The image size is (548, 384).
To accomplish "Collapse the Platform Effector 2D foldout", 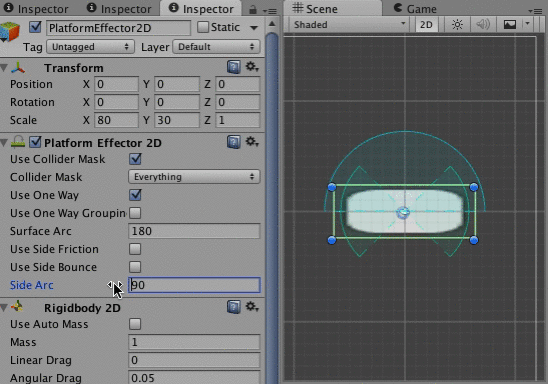I will point(4,143).
